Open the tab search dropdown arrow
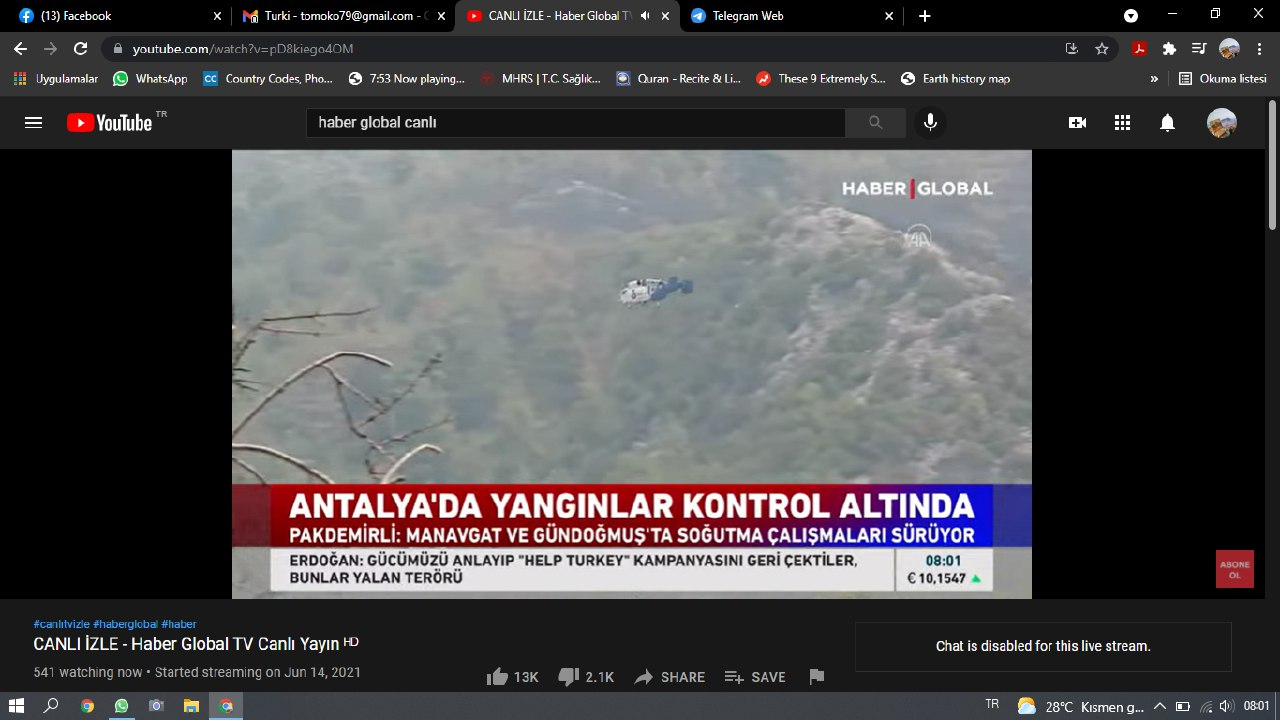This screenshot has width=1280, height=720. coord(1131,16)
